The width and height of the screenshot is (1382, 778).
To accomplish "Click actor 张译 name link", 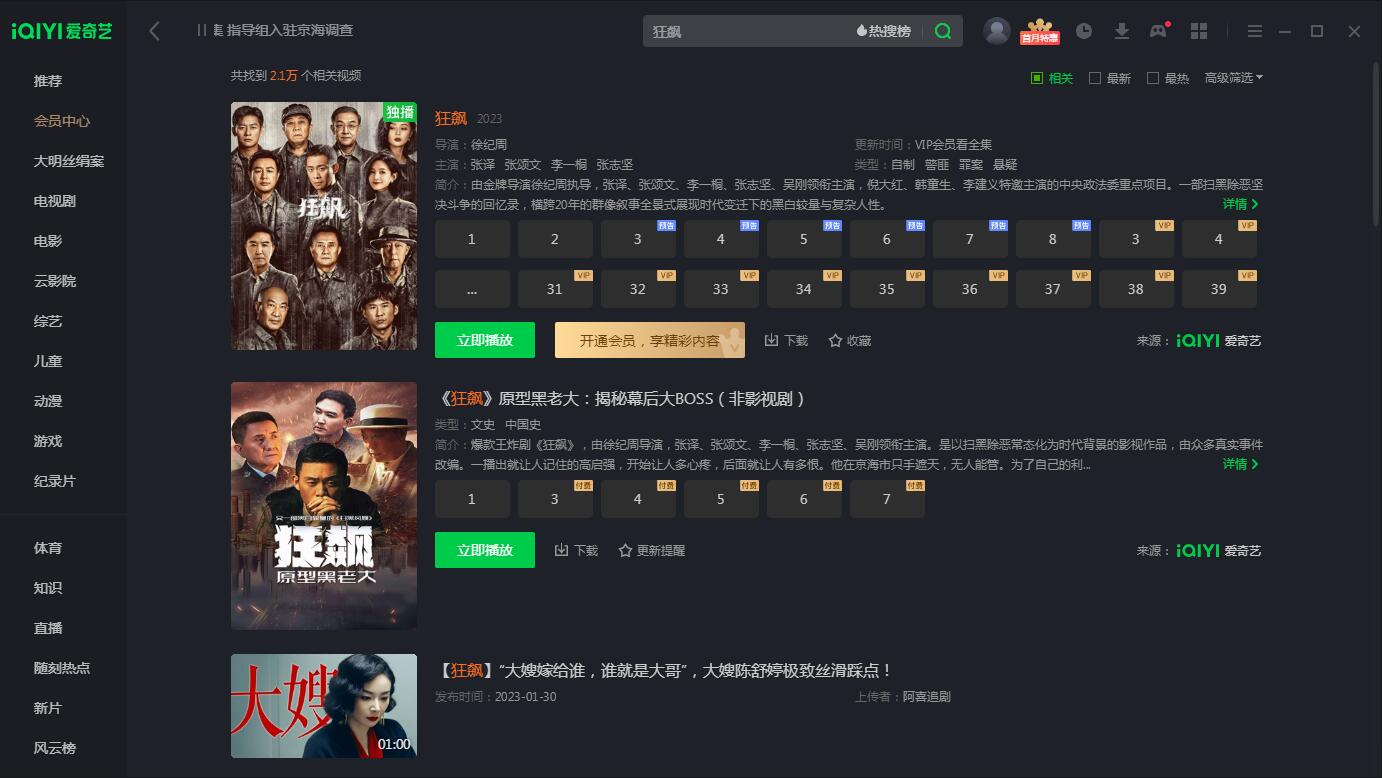I will [483, 164].
